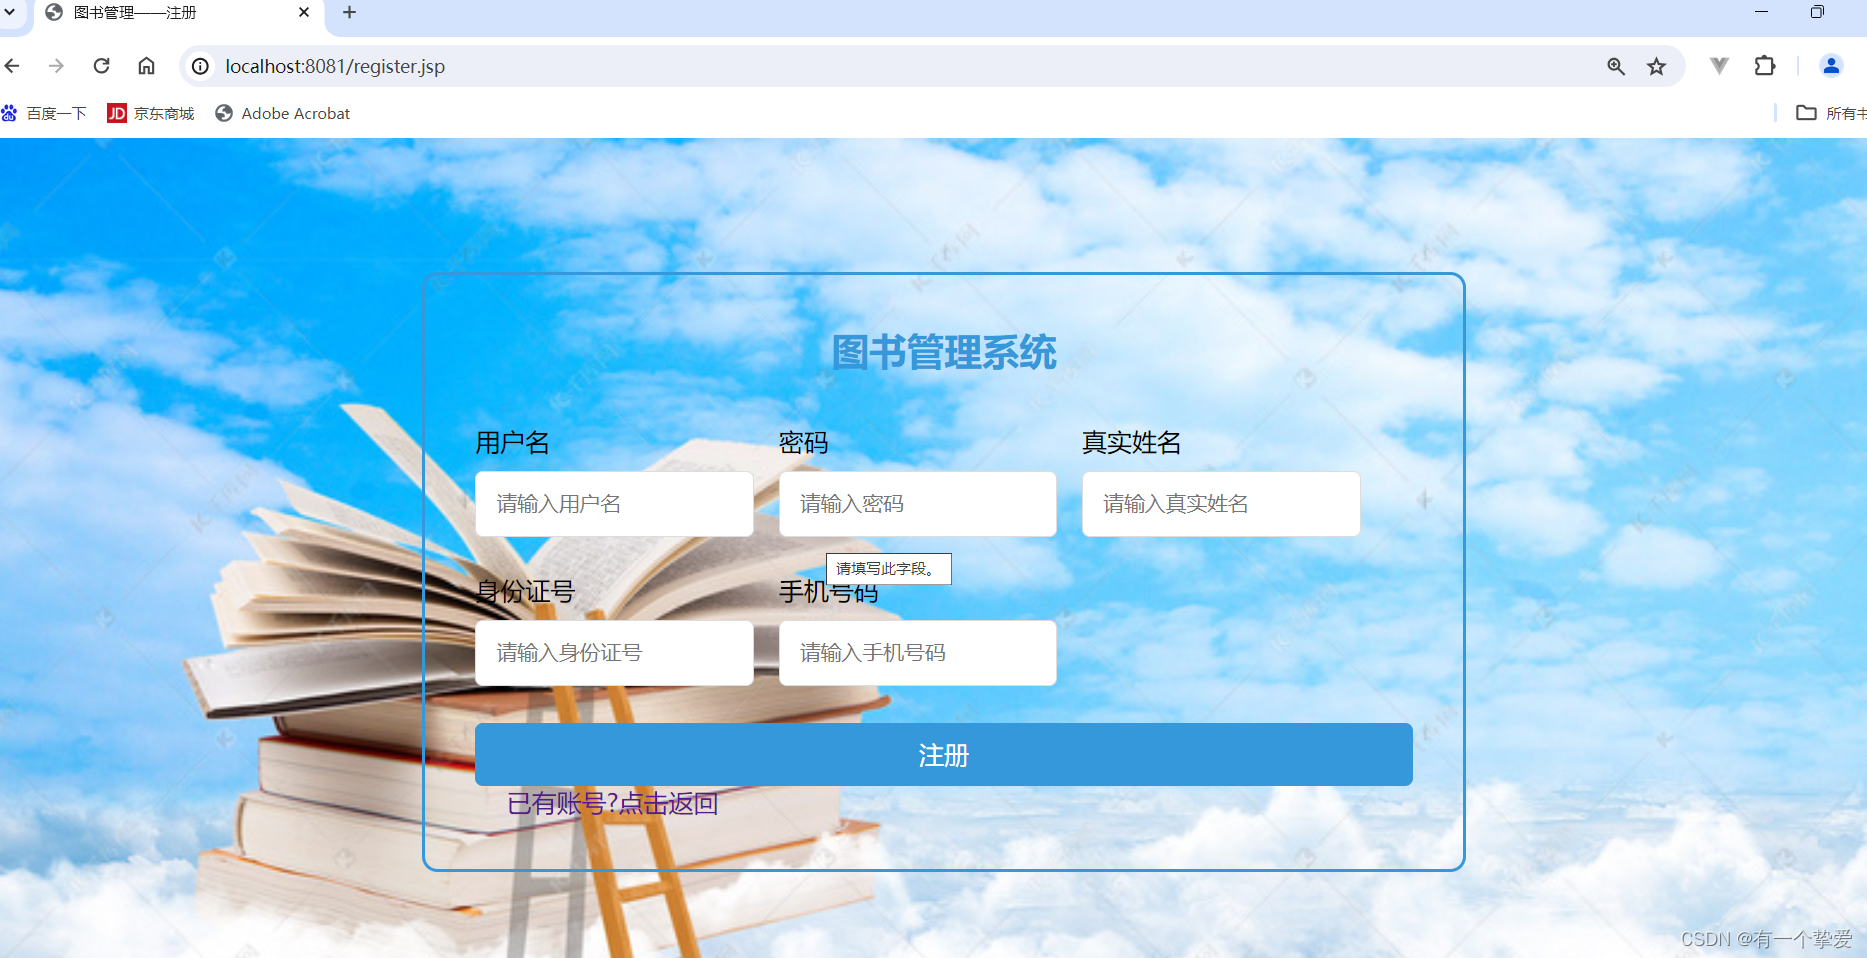Open the Adobe Acrobat bookmark
Screen dimensions: 1867x958
283,113
